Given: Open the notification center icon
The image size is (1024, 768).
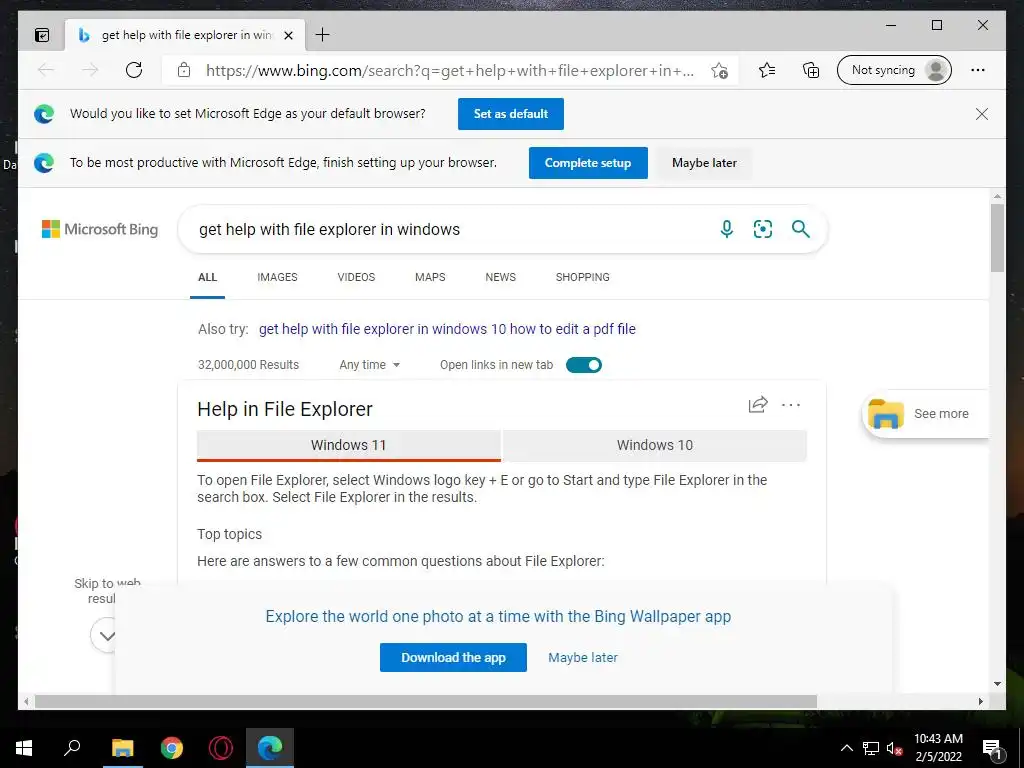Looking at the screenshot, I should coord(992,749).
